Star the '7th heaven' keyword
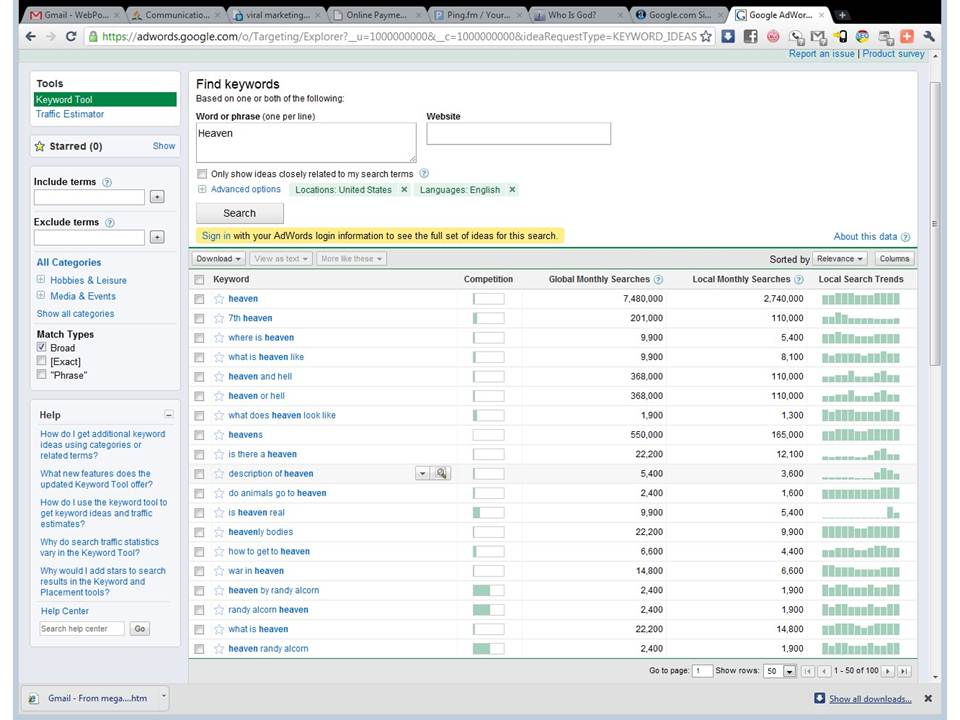The image size is (960, 720). pyautogui.click(x=219, y=318)
